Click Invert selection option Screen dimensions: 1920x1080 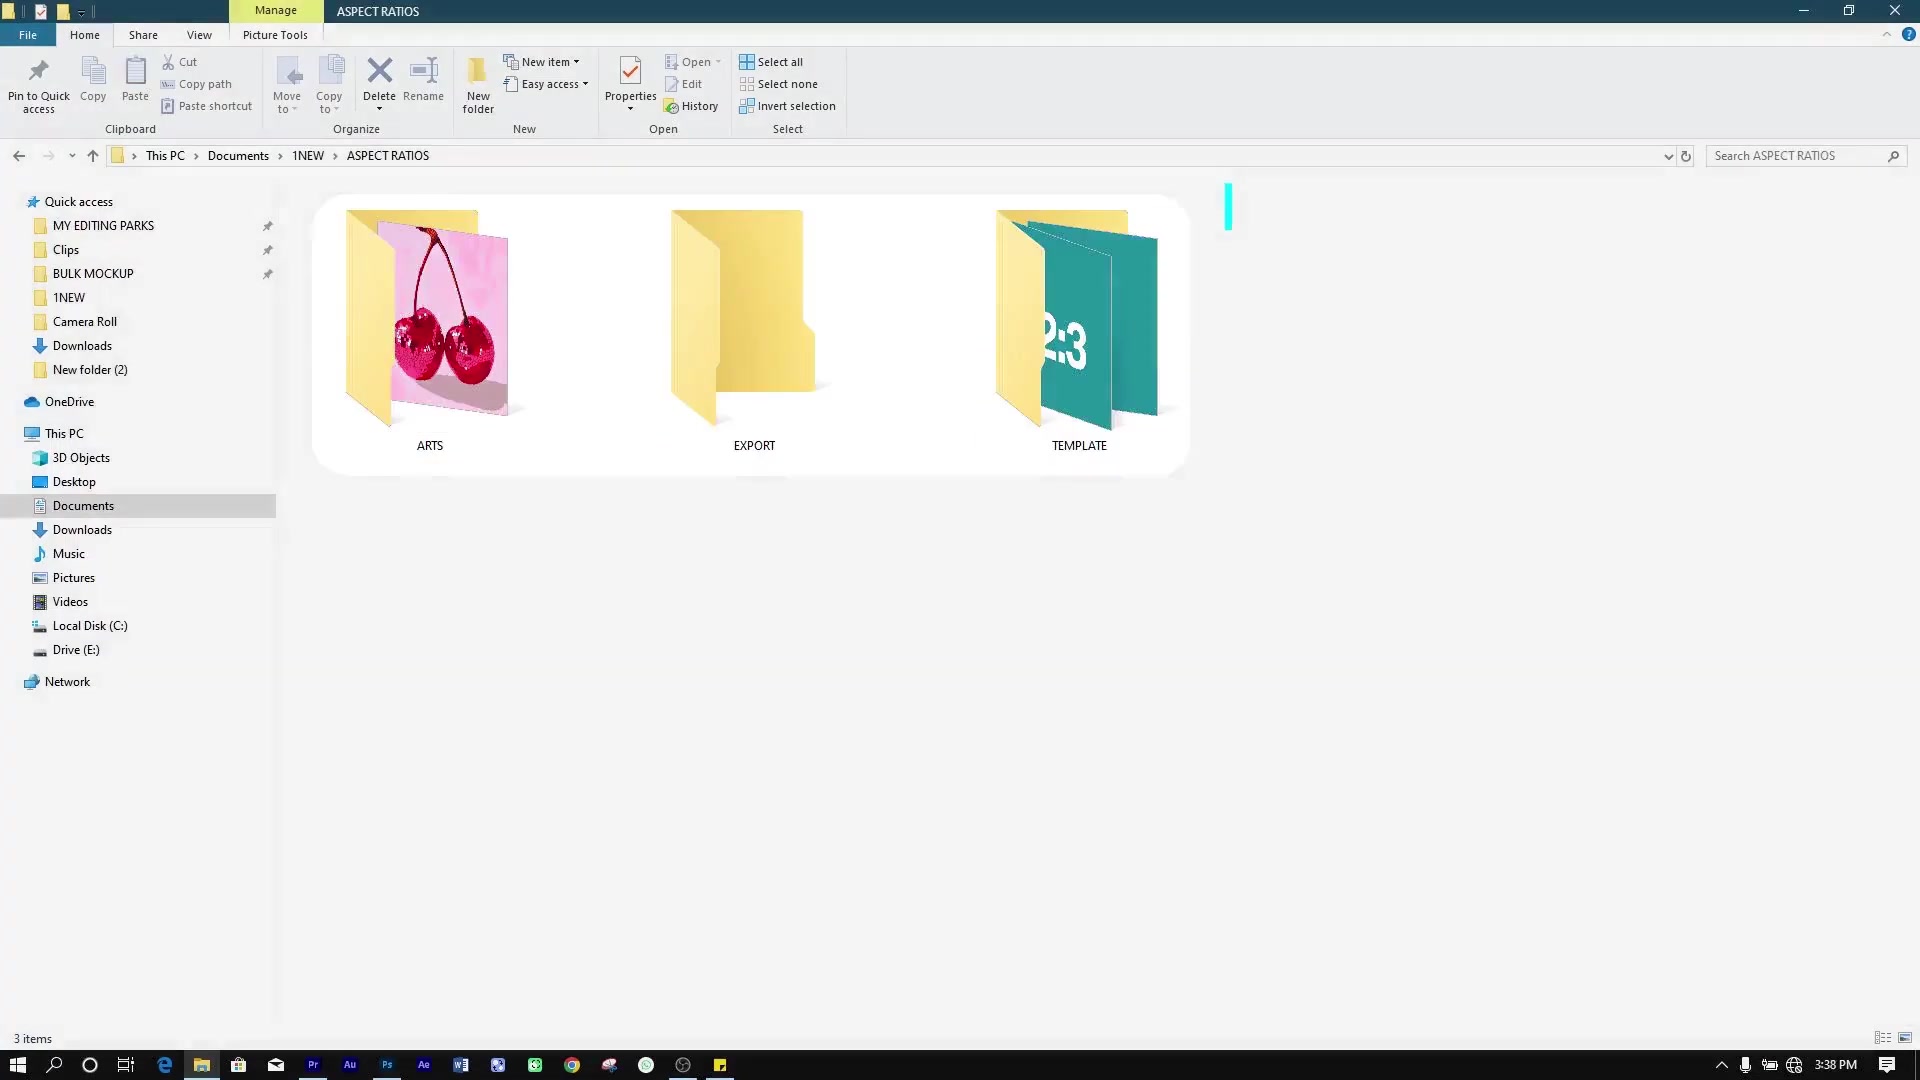pyautogui.click(x=788, y=106)
